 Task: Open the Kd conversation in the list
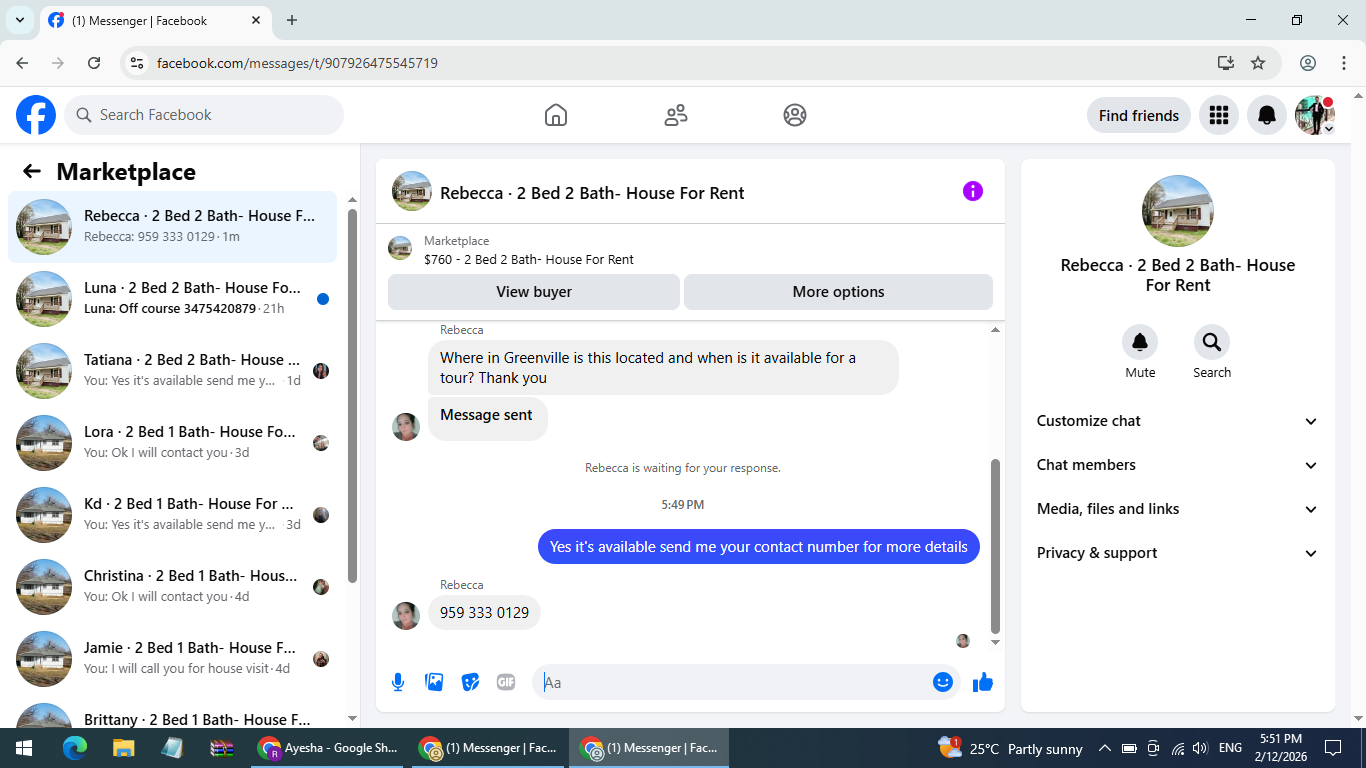(172, 515)
